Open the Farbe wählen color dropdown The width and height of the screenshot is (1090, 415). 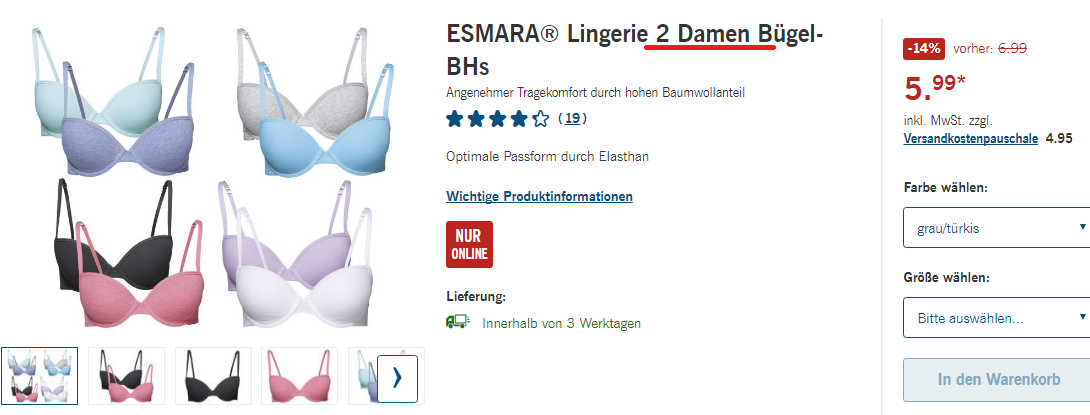(x=996, y=227)
